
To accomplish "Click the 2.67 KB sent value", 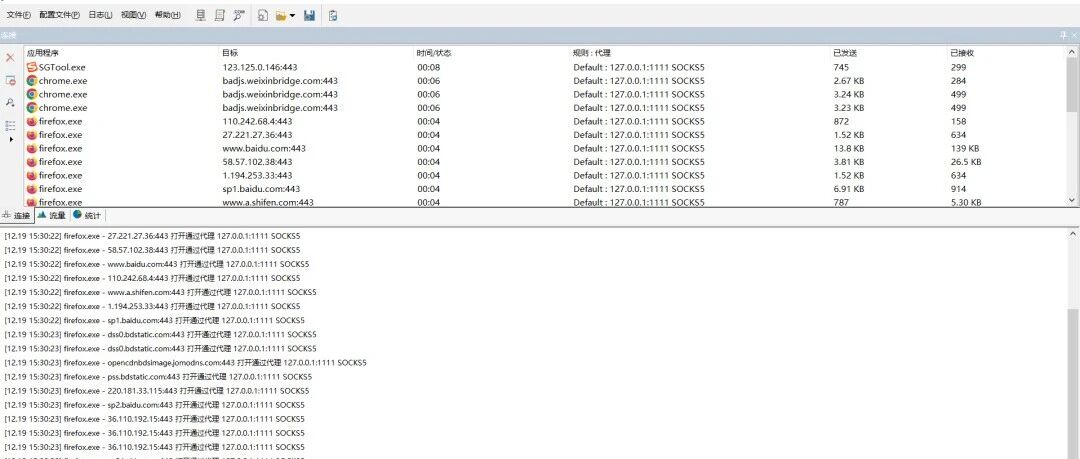I will pos(849,81).
